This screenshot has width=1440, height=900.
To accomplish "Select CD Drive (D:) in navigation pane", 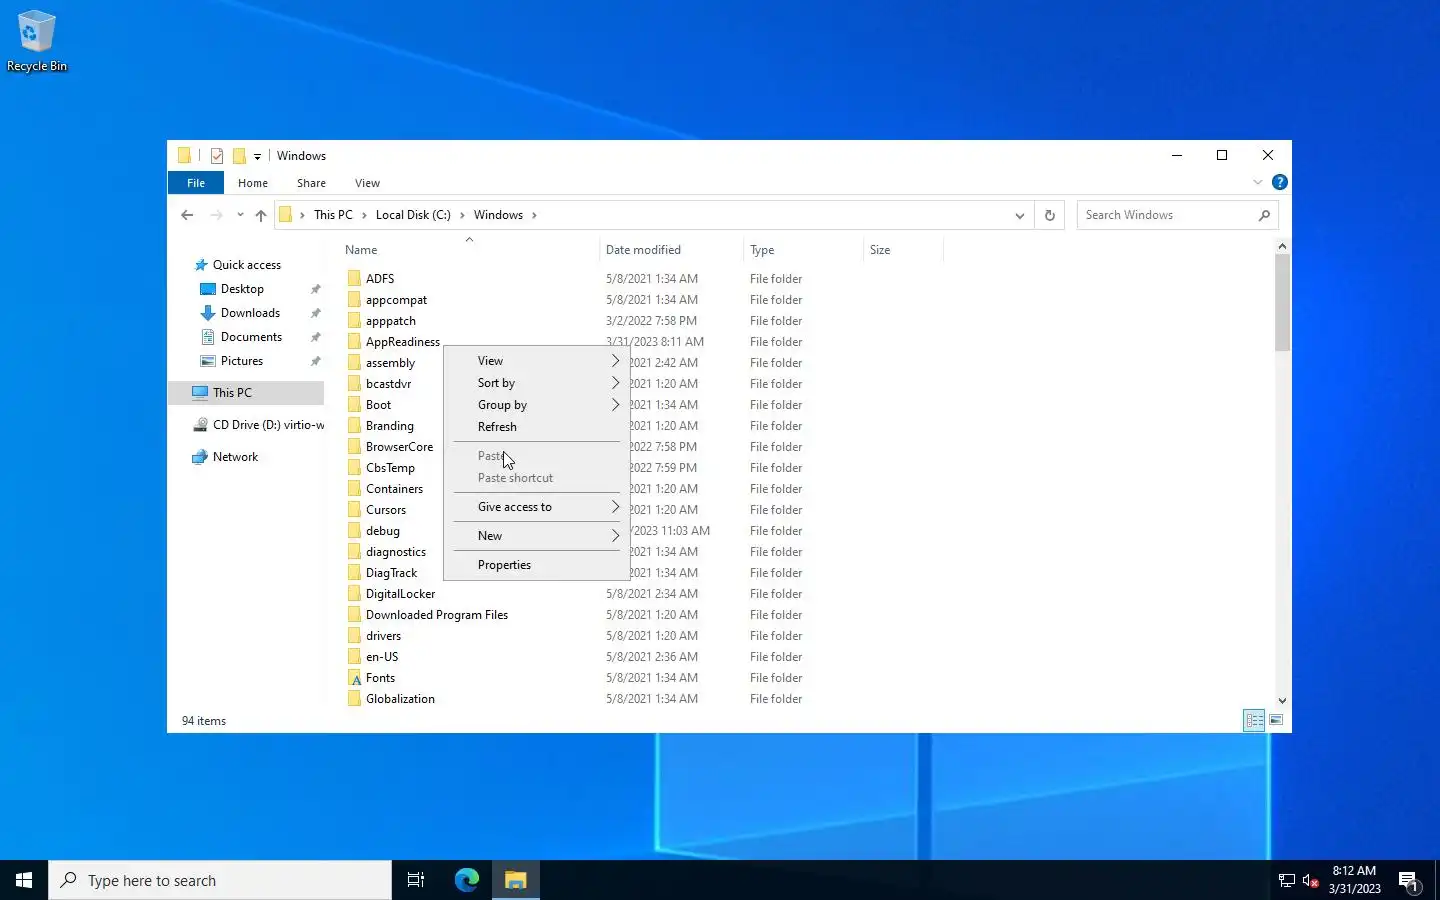I will coord(268,425).
